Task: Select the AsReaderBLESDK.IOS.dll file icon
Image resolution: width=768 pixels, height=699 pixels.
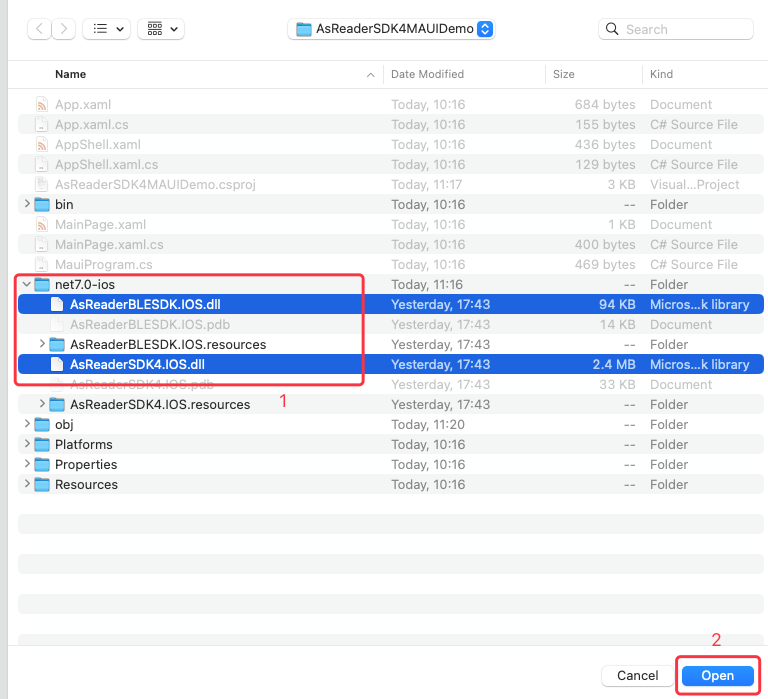Action: point(57,305)
